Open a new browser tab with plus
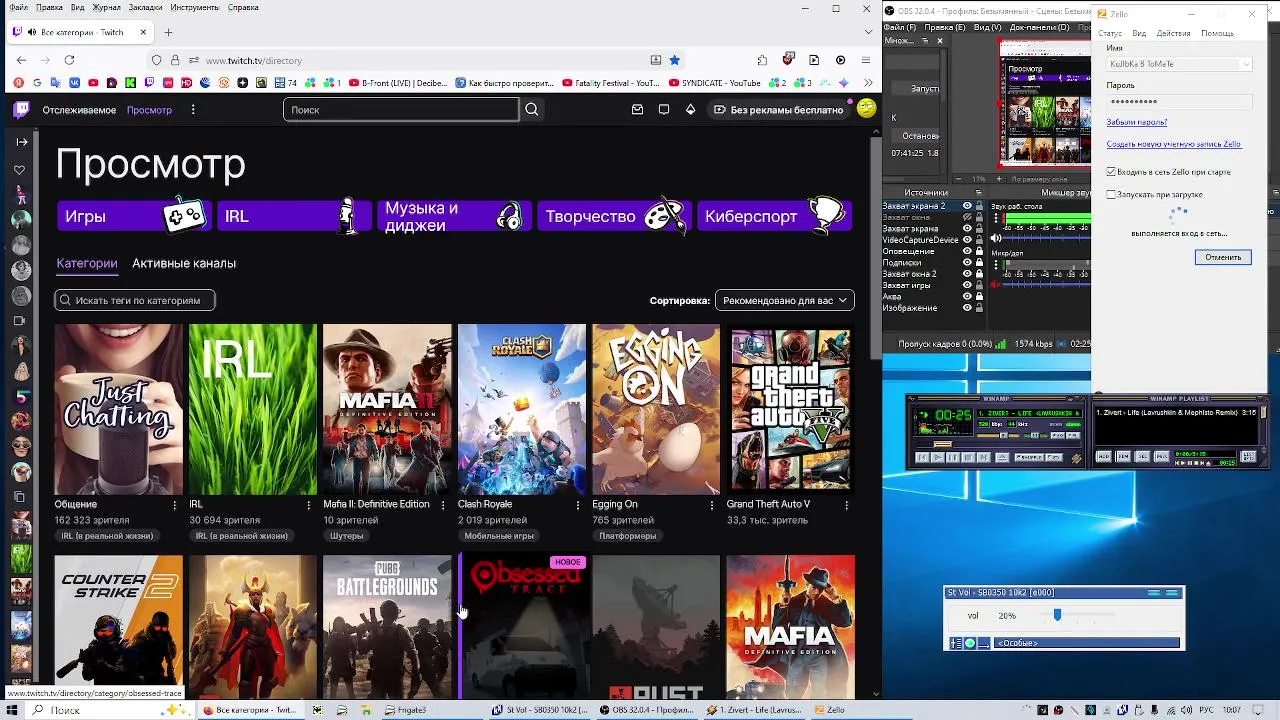Image resolution: width=1280 pixels, height=720 pixels. click(x=168, y=32)
